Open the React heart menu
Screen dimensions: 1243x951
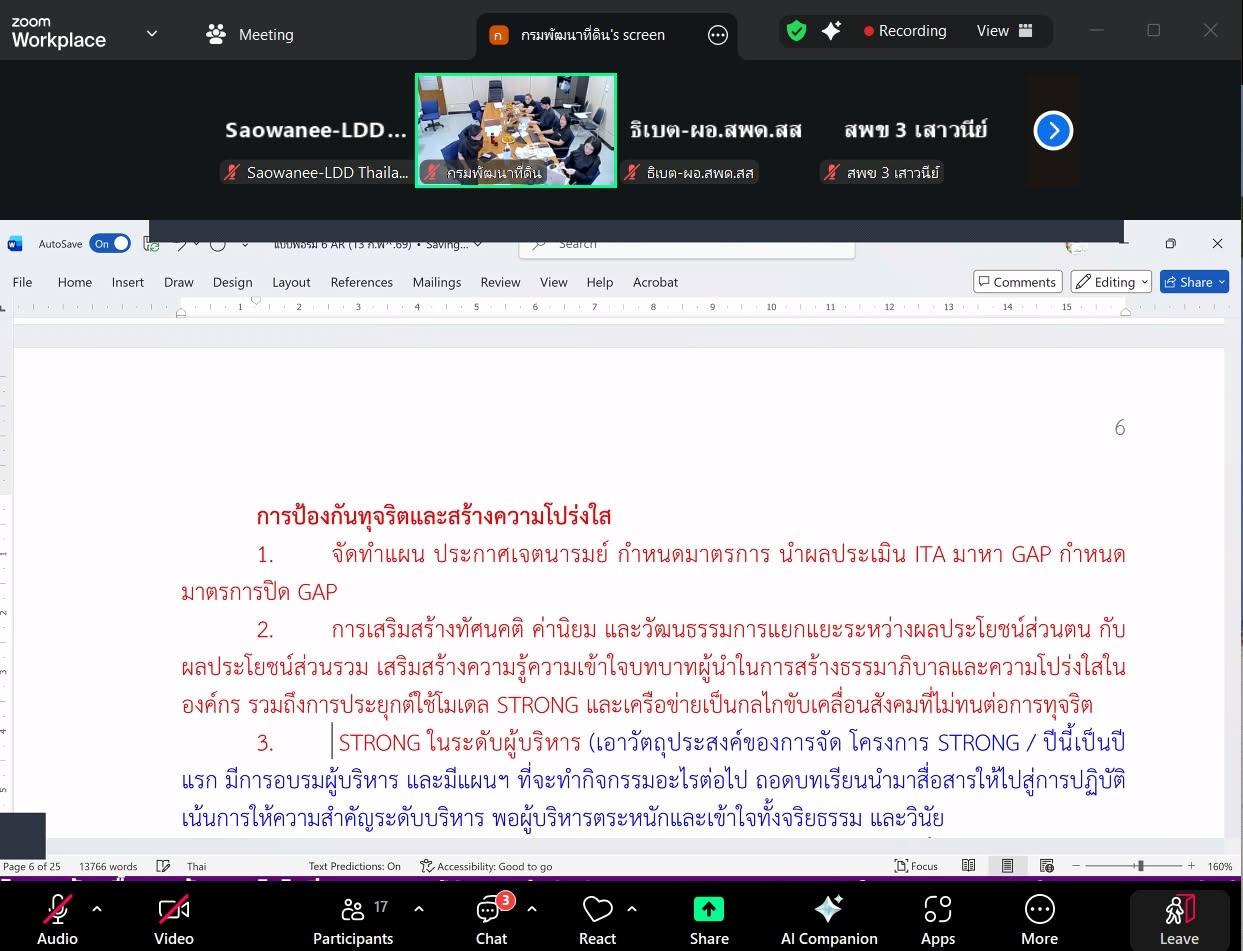click(597, 919)
